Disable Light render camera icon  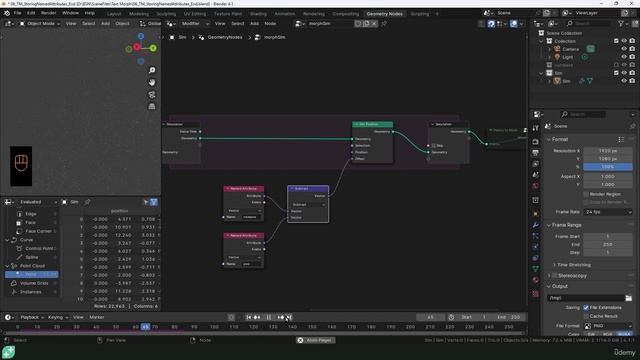coord(632,57)
